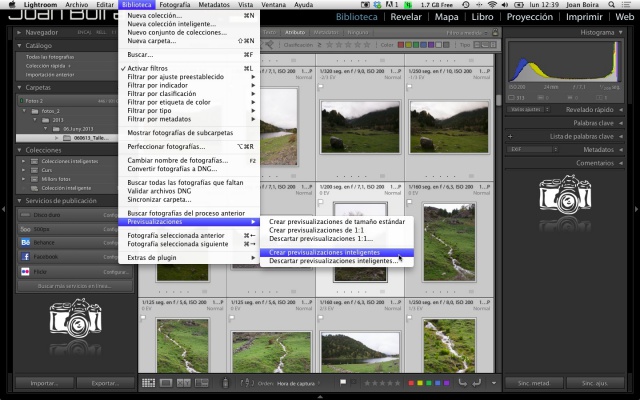The height and width of the screenshot is (400, 640).
Task: Rotate photo counterclockwise in bottom toolbar
Action: tap(462, 383)
